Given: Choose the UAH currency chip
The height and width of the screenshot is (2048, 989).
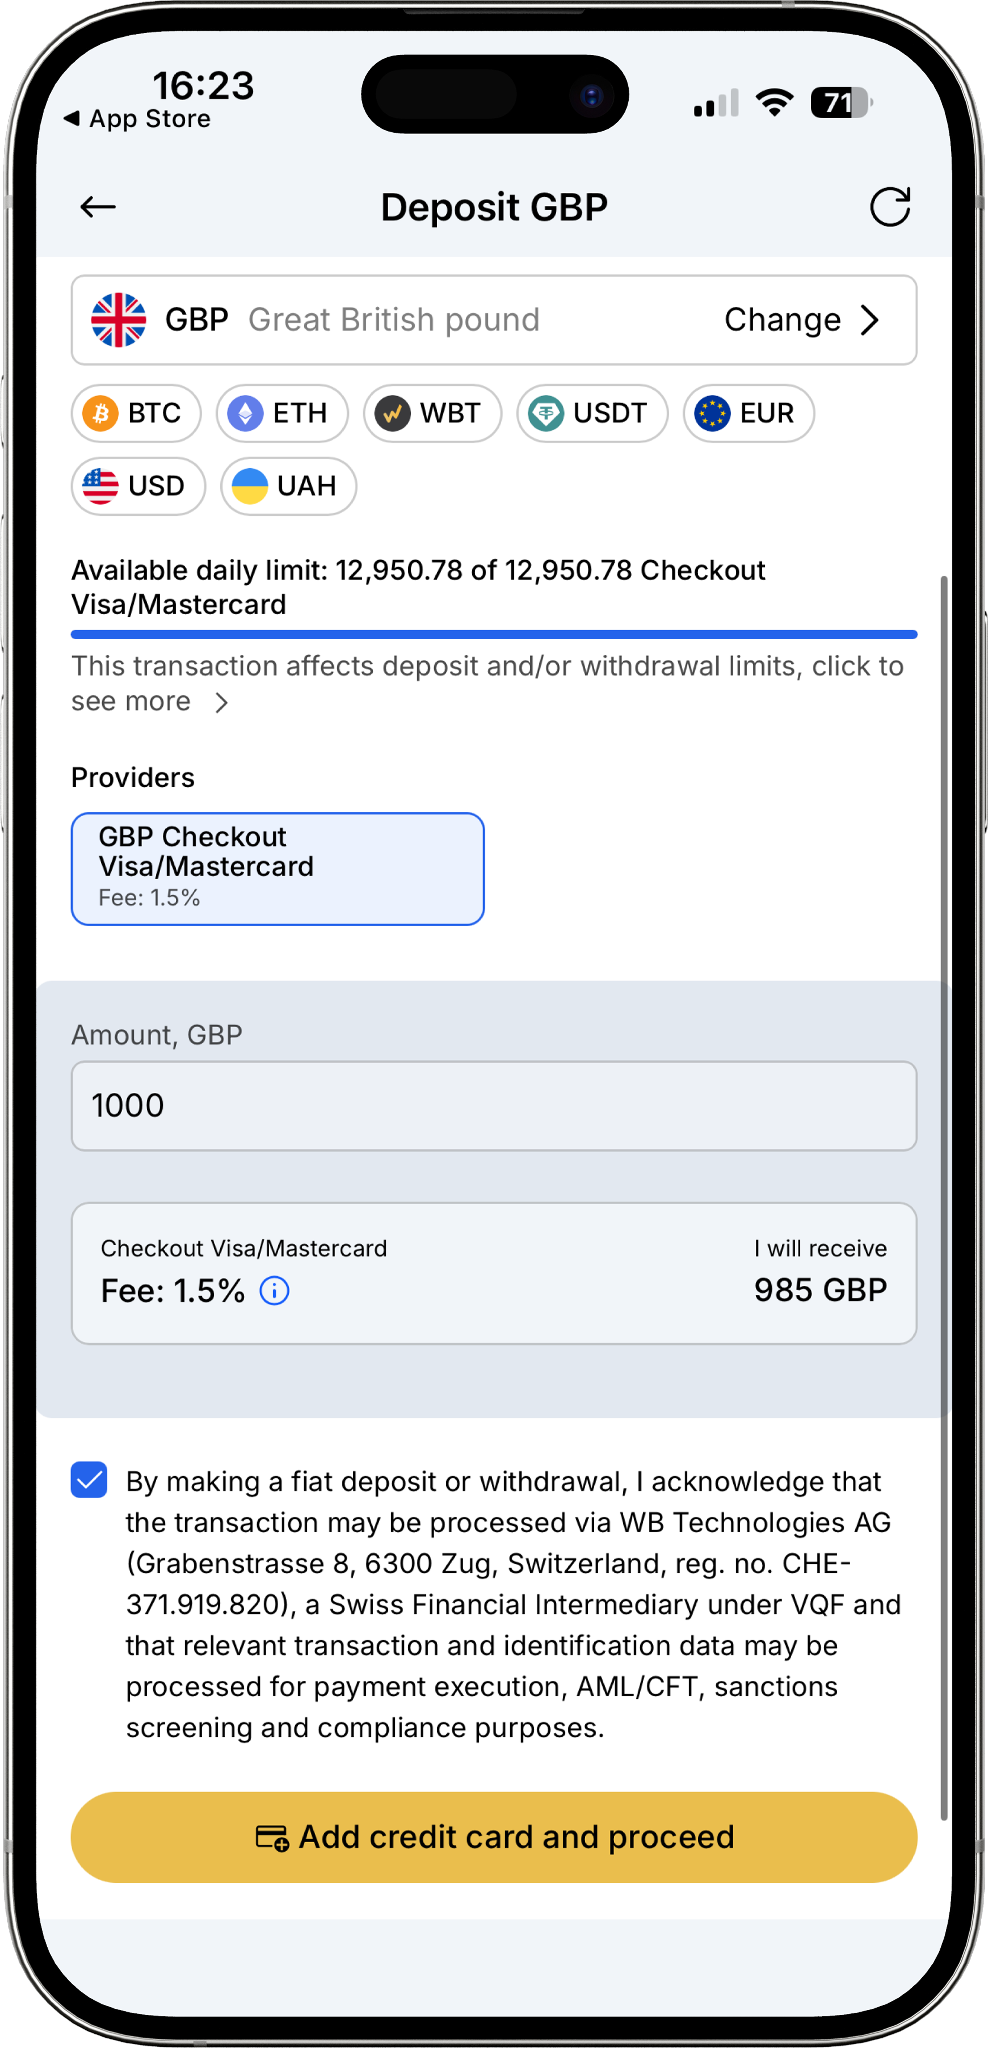Looking at the screenshot, I should (288, 486).
